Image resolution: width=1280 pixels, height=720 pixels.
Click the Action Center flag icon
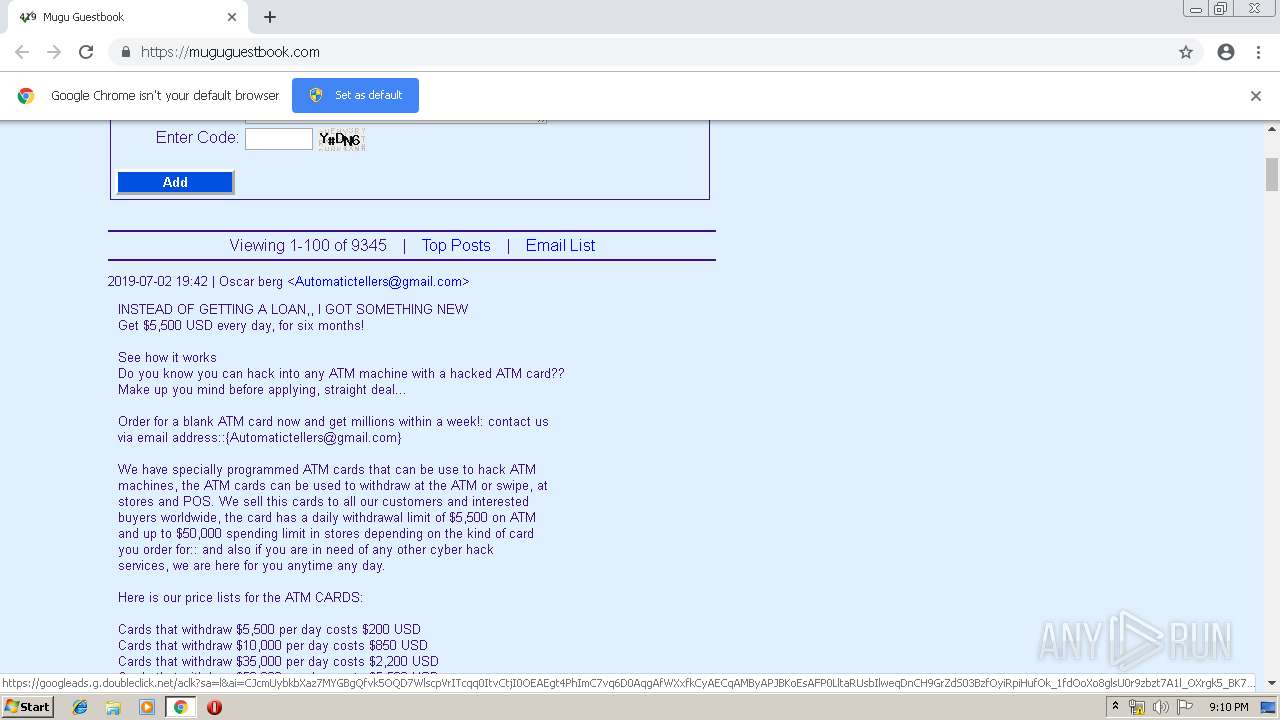click(x=1185, y=707)
